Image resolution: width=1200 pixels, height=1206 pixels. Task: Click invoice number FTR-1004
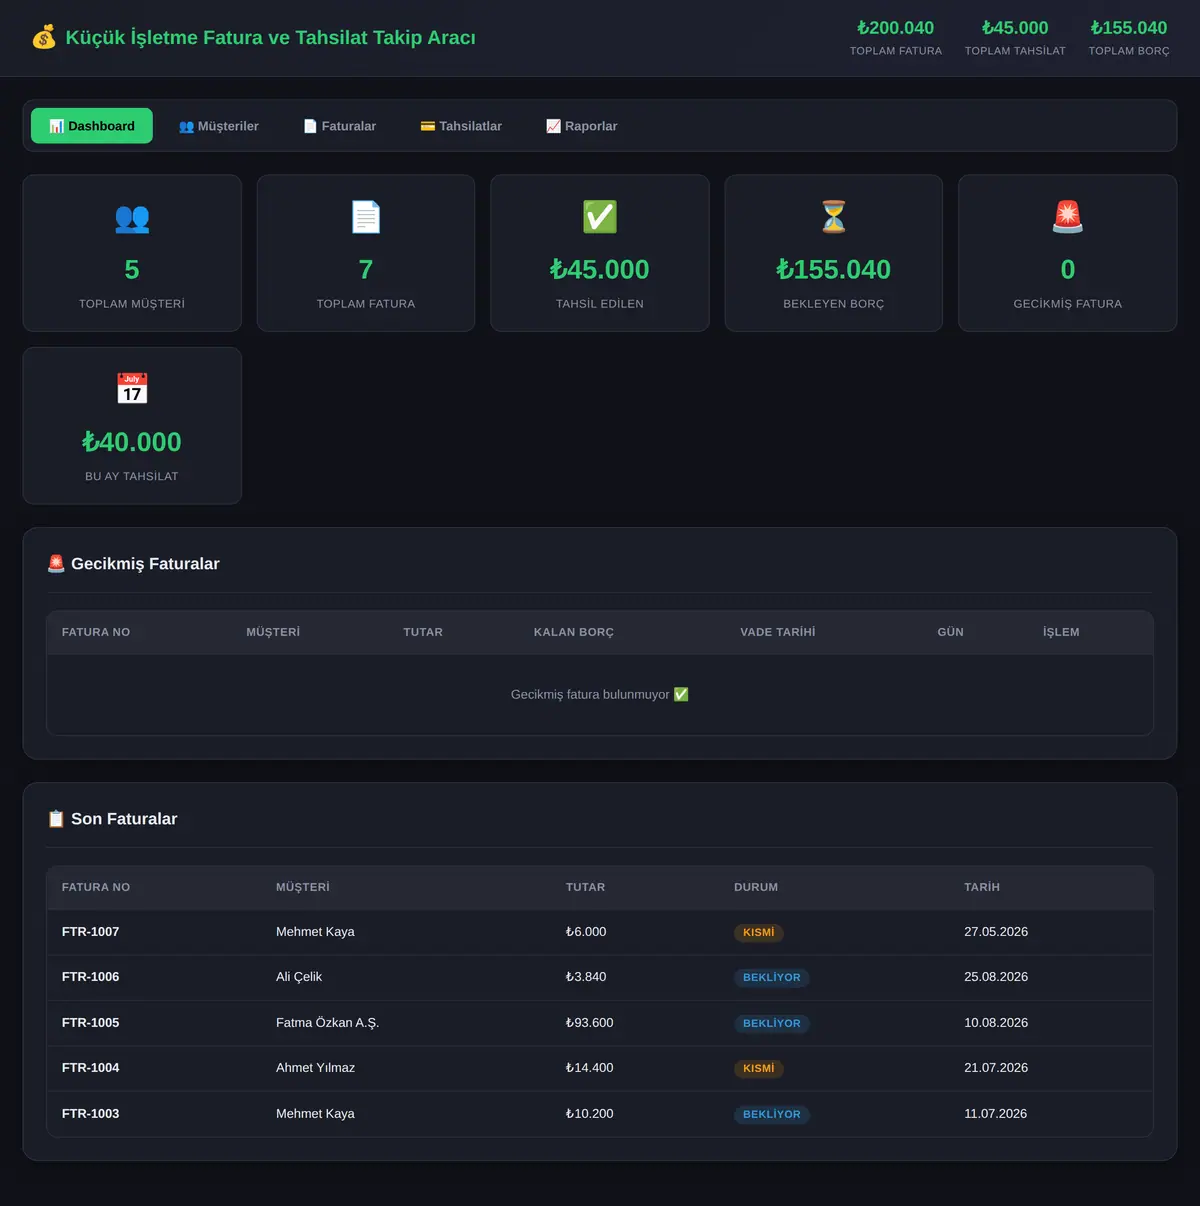(90, 1068)
